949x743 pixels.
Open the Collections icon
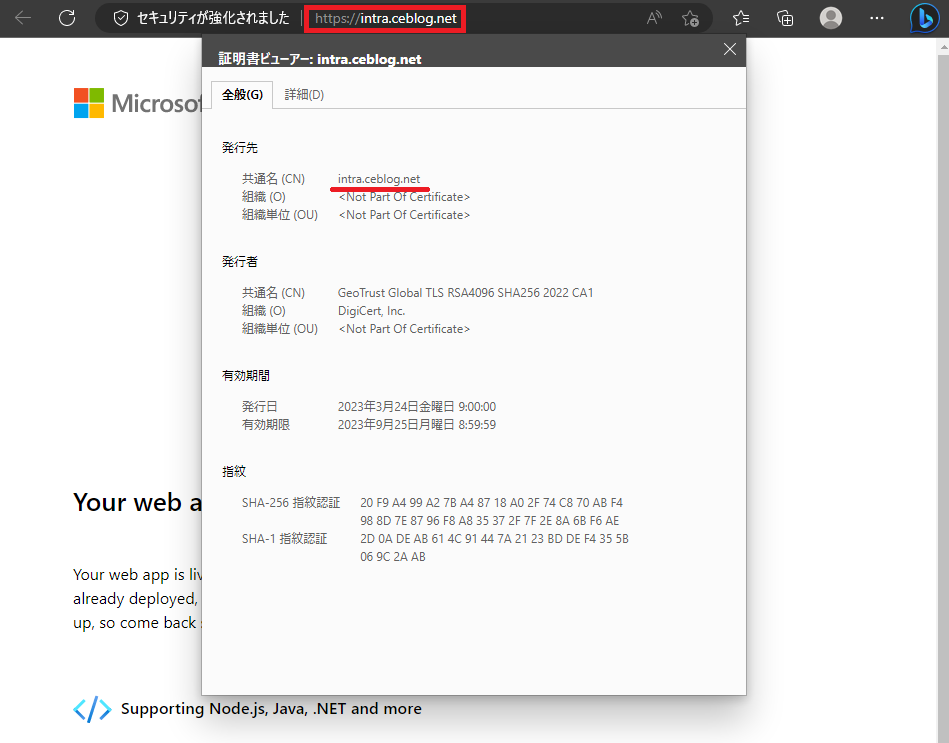785,18
